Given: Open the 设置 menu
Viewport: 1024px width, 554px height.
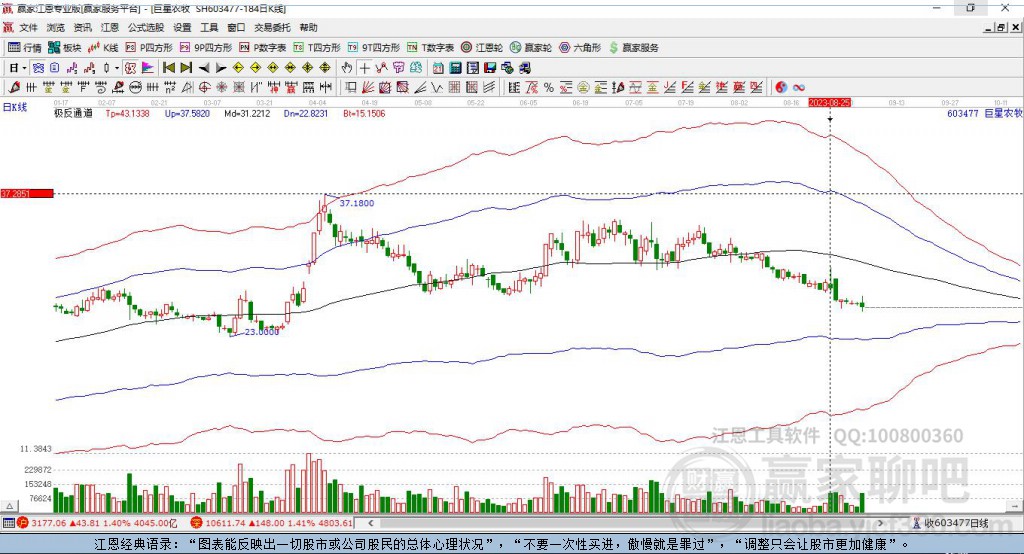Looking at the screenshot, I should pyautogui.click(x=182, y=27).
